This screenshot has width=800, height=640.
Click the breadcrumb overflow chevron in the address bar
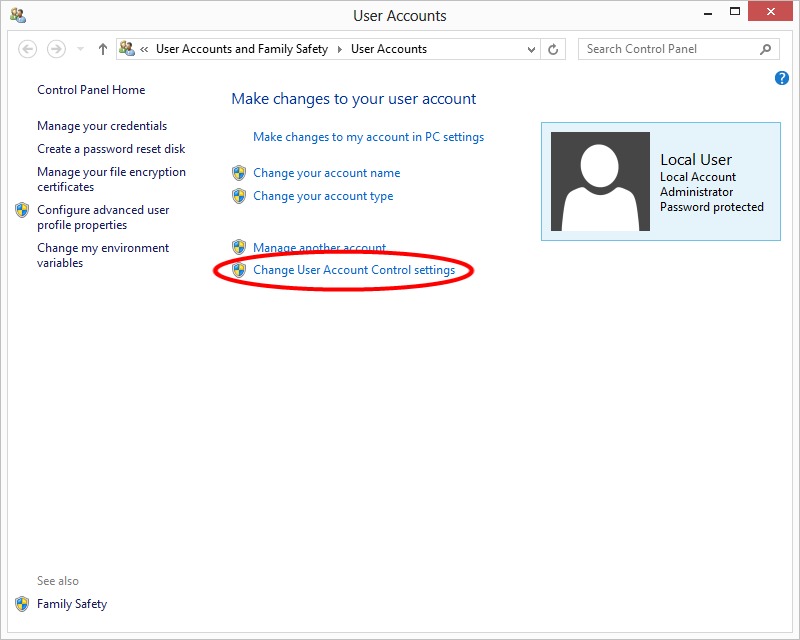(144, 49)
